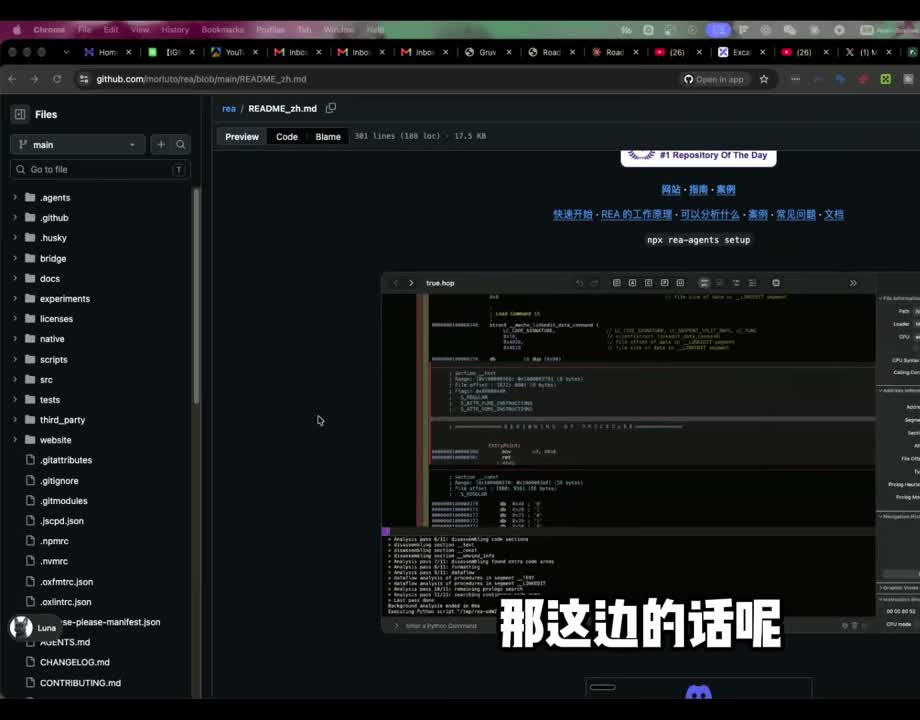This screenshot has height=720, width=920.
Task: Open the Bookmarks menu
Action: pos(222,29)
